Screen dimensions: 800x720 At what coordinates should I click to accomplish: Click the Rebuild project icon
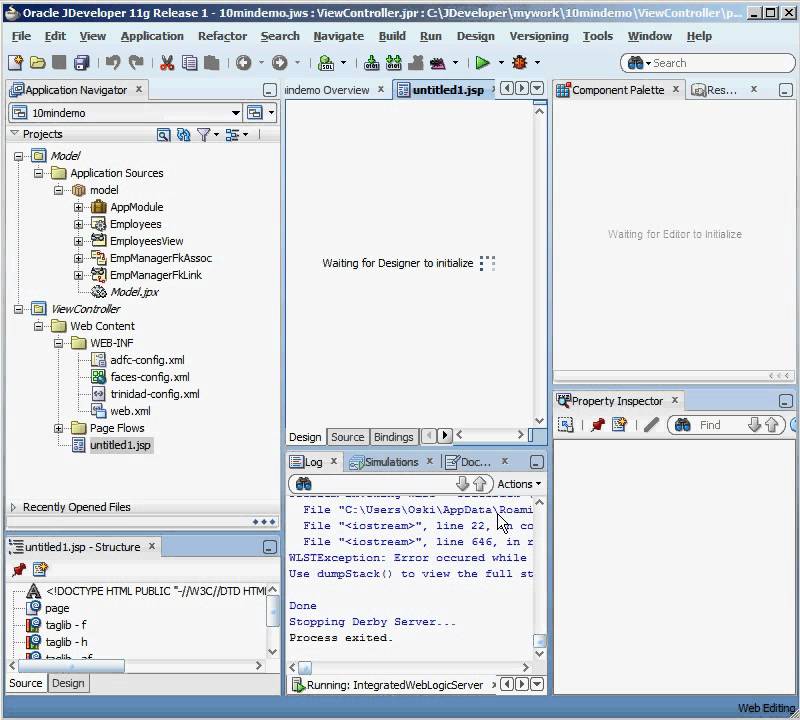393,63
